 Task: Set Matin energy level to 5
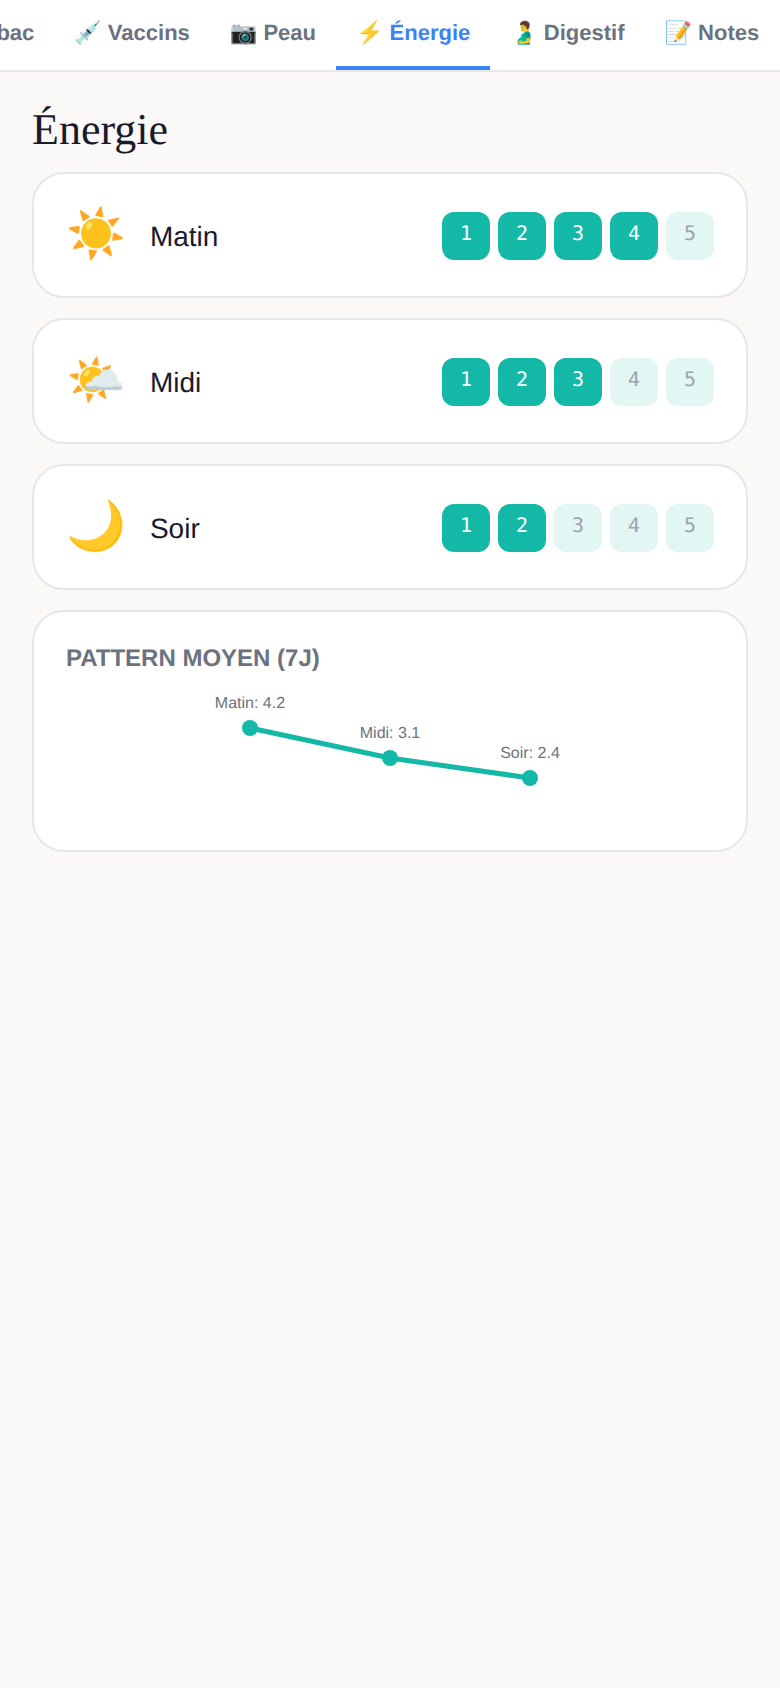690,236
